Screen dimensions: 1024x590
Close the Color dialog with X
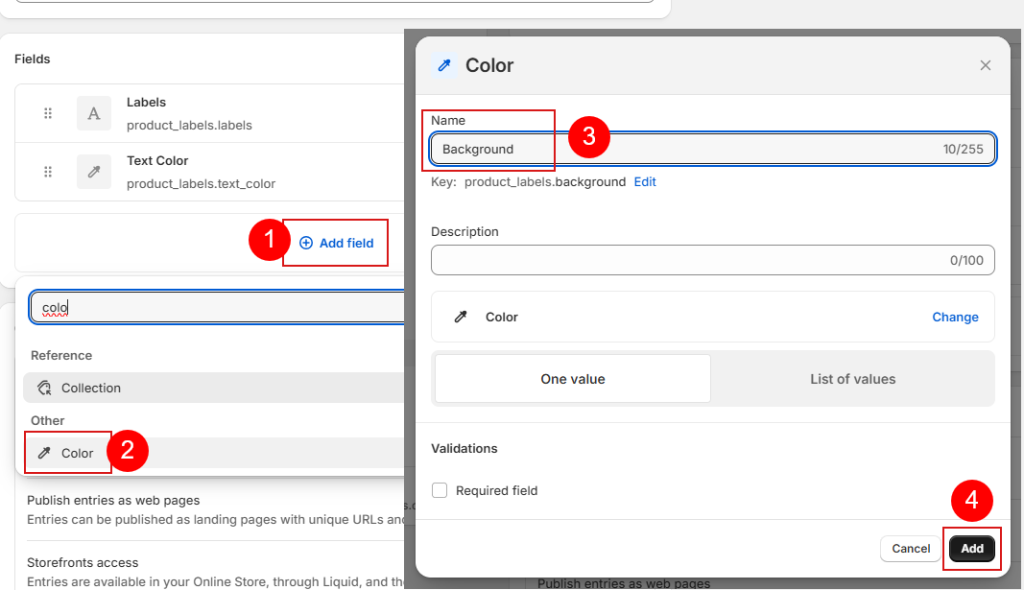click(x=985, y=66)
